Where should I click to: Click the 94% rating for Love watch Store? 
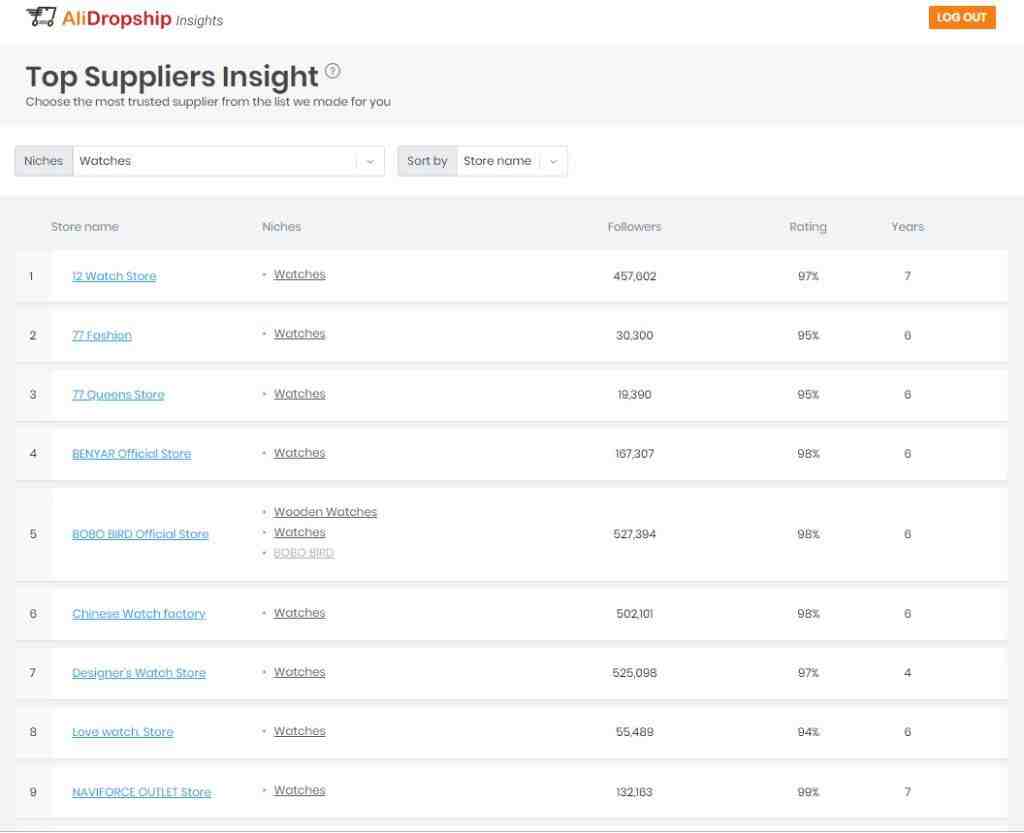pos(808,732)
